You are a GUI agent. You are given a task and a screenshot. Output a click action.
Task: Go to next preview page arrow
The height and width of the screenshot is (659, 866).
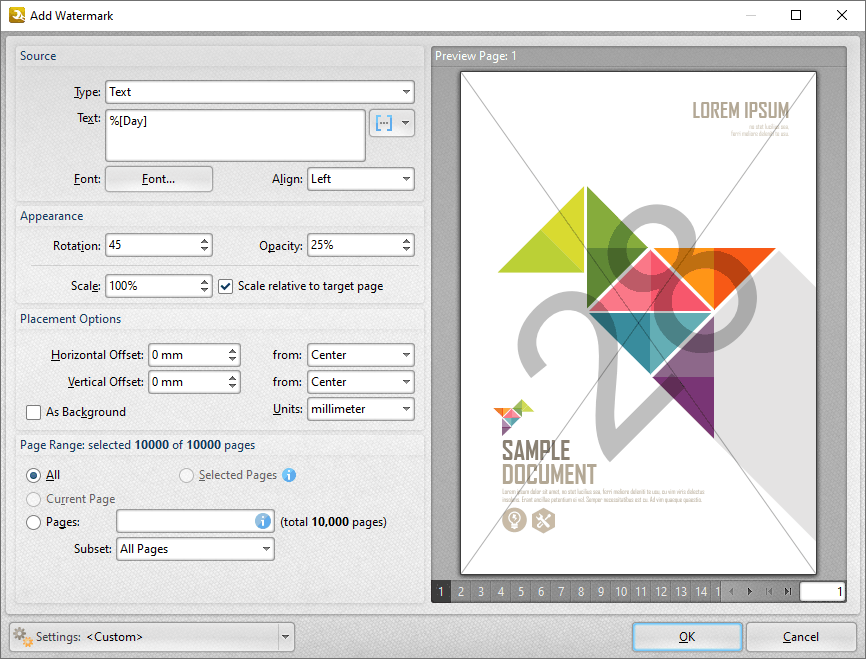(x=750, y=592)
